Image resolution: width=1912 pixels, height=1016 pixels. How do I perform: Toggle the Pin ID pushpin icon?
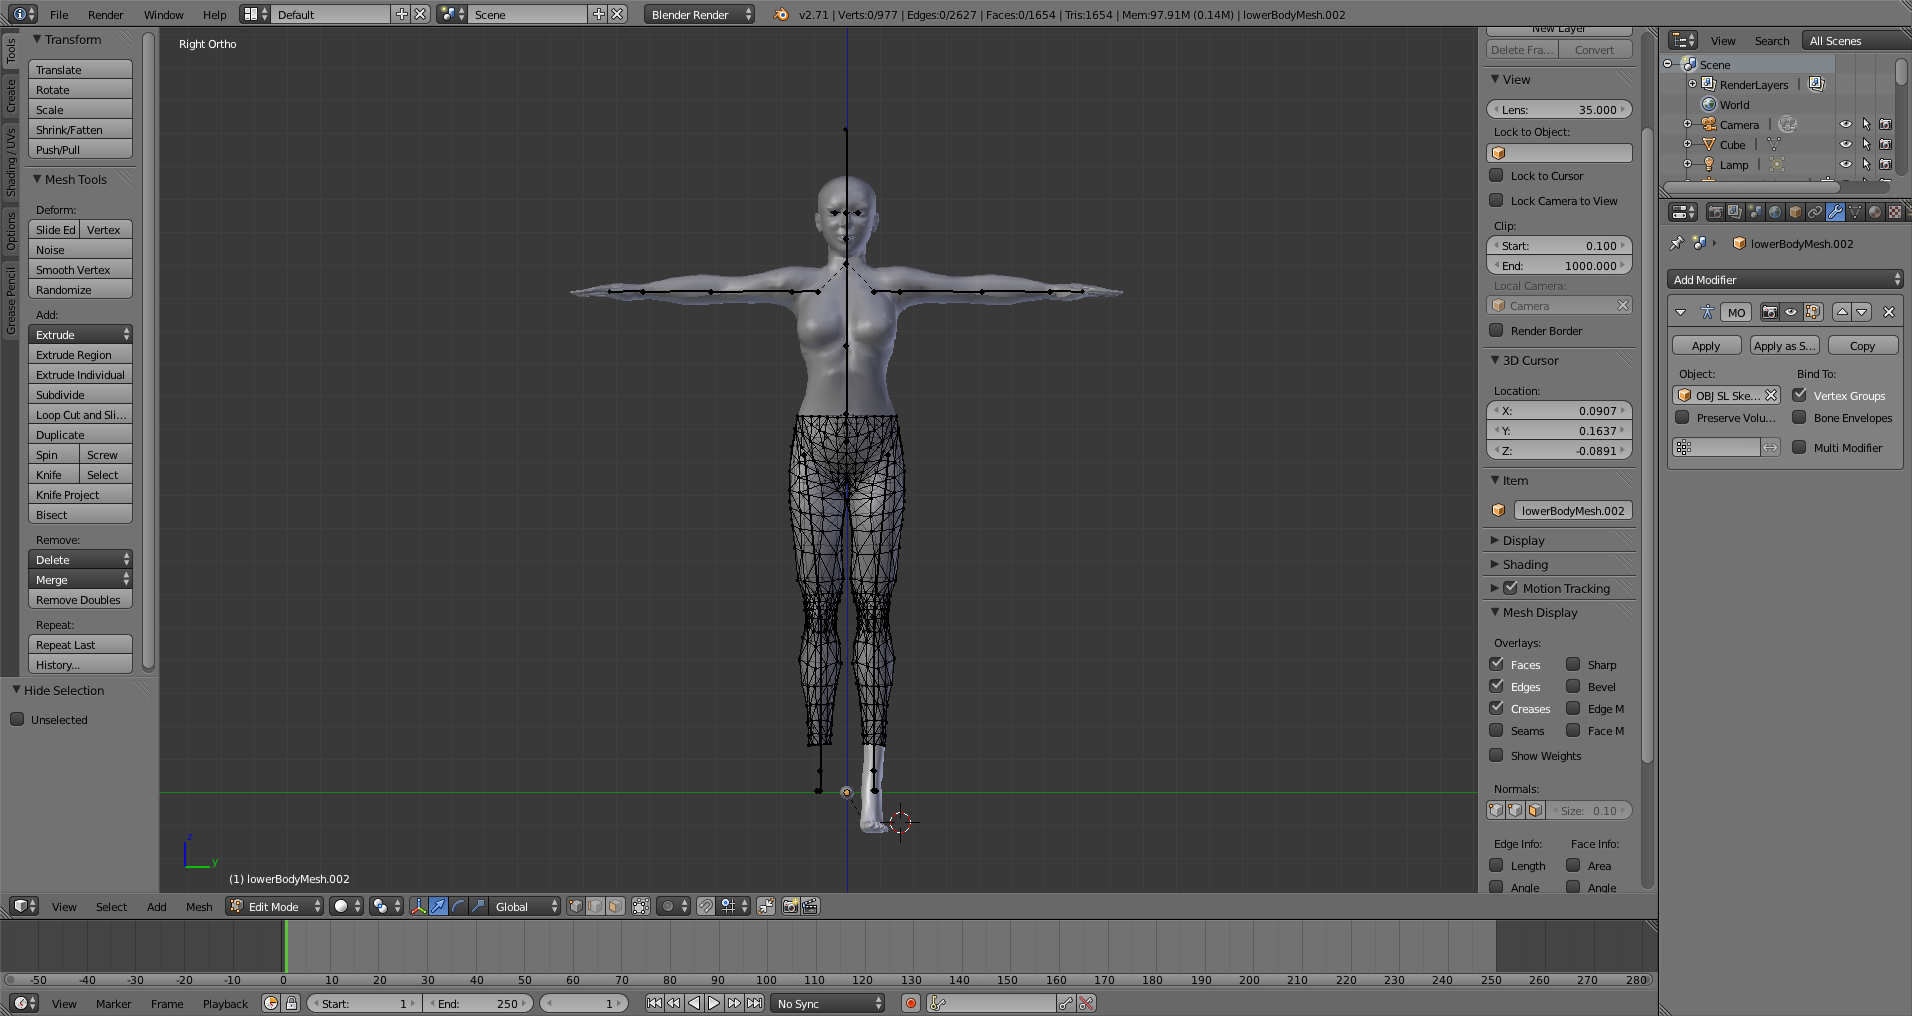[x=1677, y=243]
